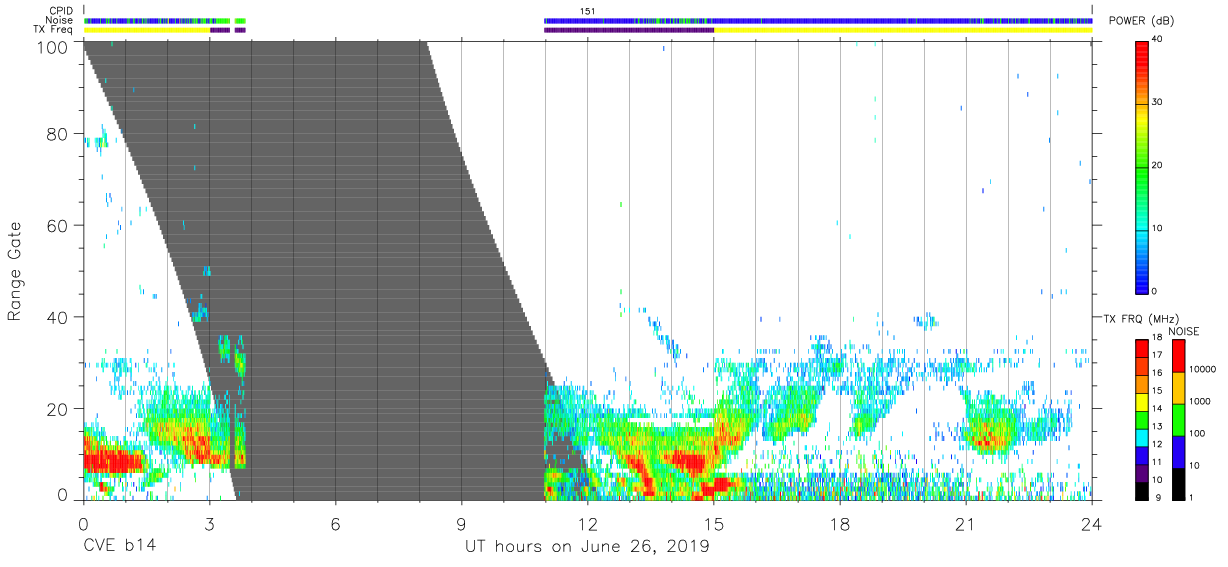Click the Range Gate y-axis title
The width and height of the screenshot is (1228, 567).
point(15,271)
